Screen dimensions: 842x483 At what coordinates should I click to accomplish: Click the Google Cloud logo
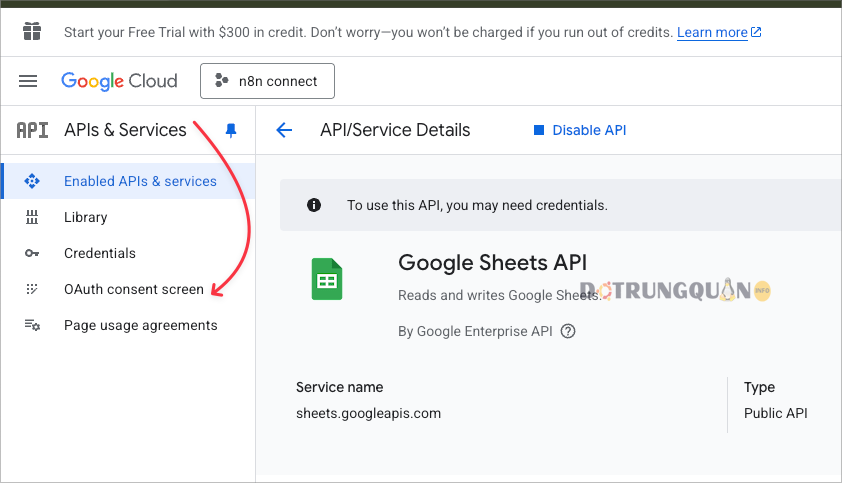(x=119, y=81)
